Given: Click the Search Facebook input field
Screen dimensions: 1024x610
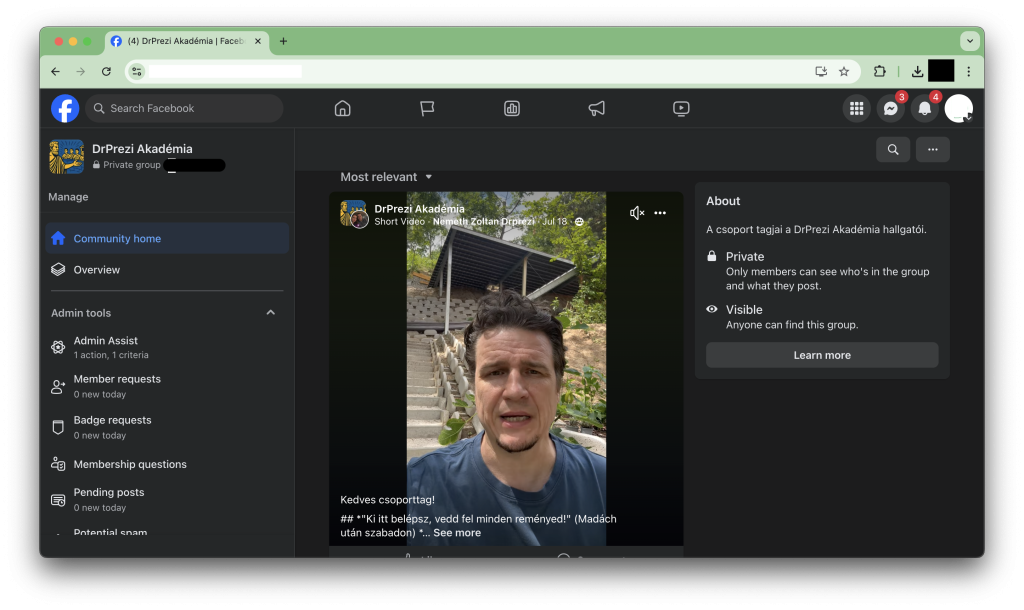Looking at the screenshot, I should 185,108.
